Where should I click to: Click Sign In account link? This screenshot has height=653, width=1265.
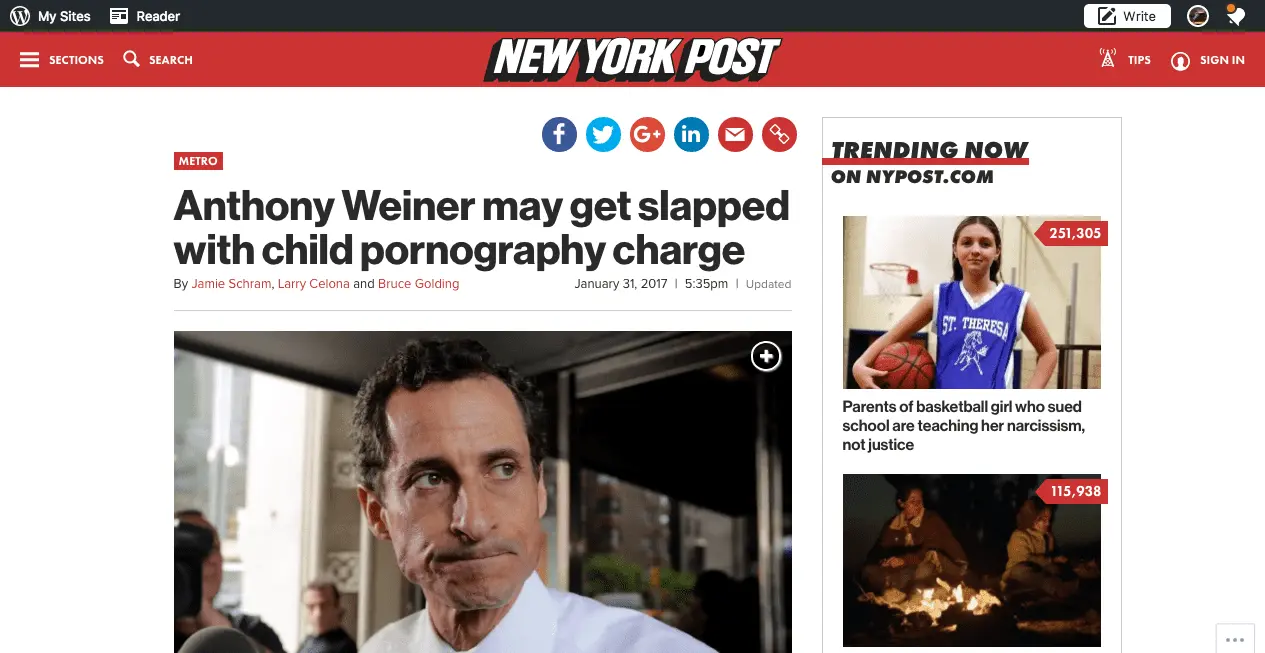pyautogui.click(x=1208, y=60)
